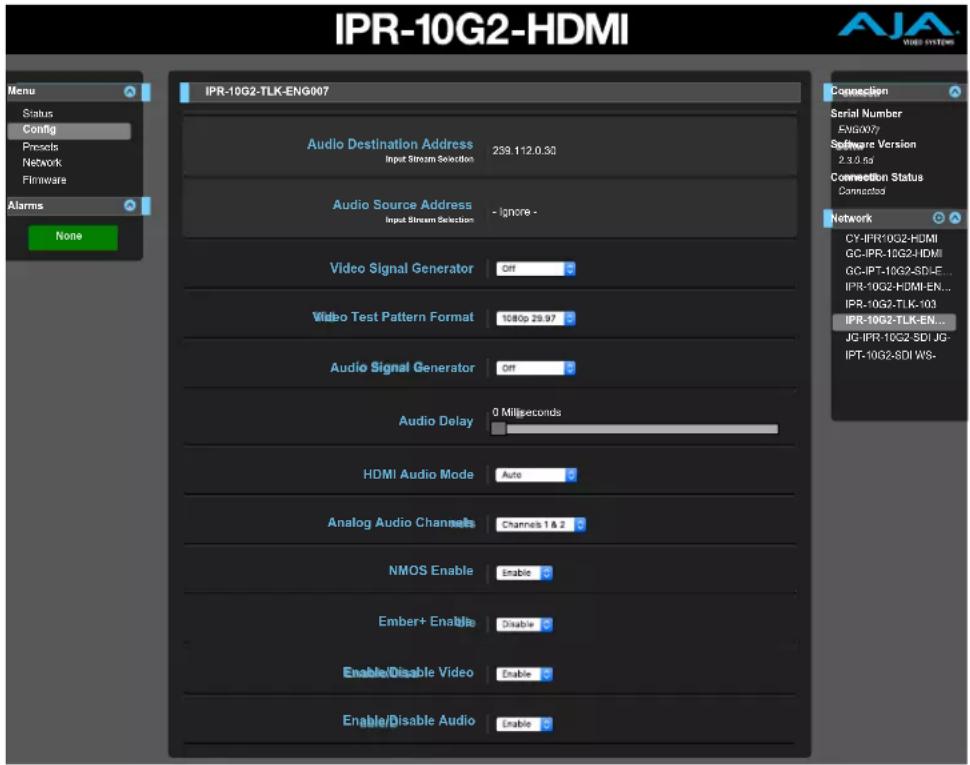Viewport: 970px width, 765px height.
Task: Open the Presets menu page
Action: [40, 147]
